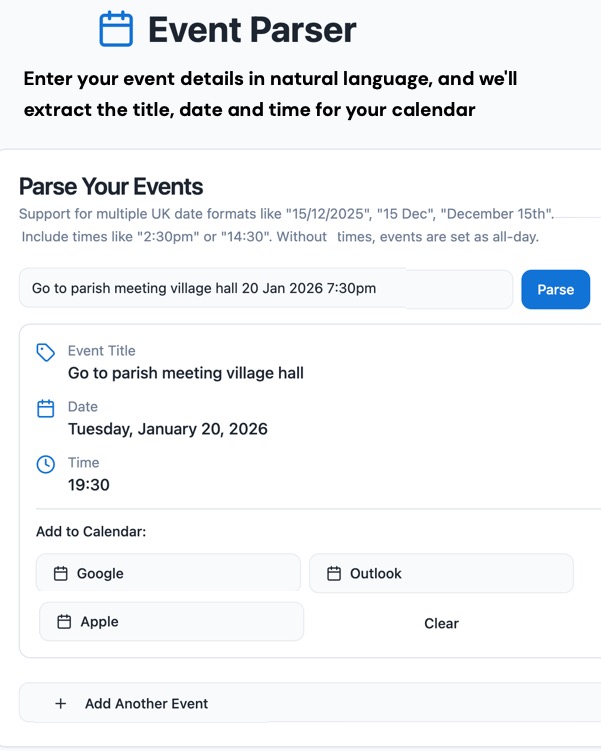Click the plus icon for Add Another Event

pos(61,704)
